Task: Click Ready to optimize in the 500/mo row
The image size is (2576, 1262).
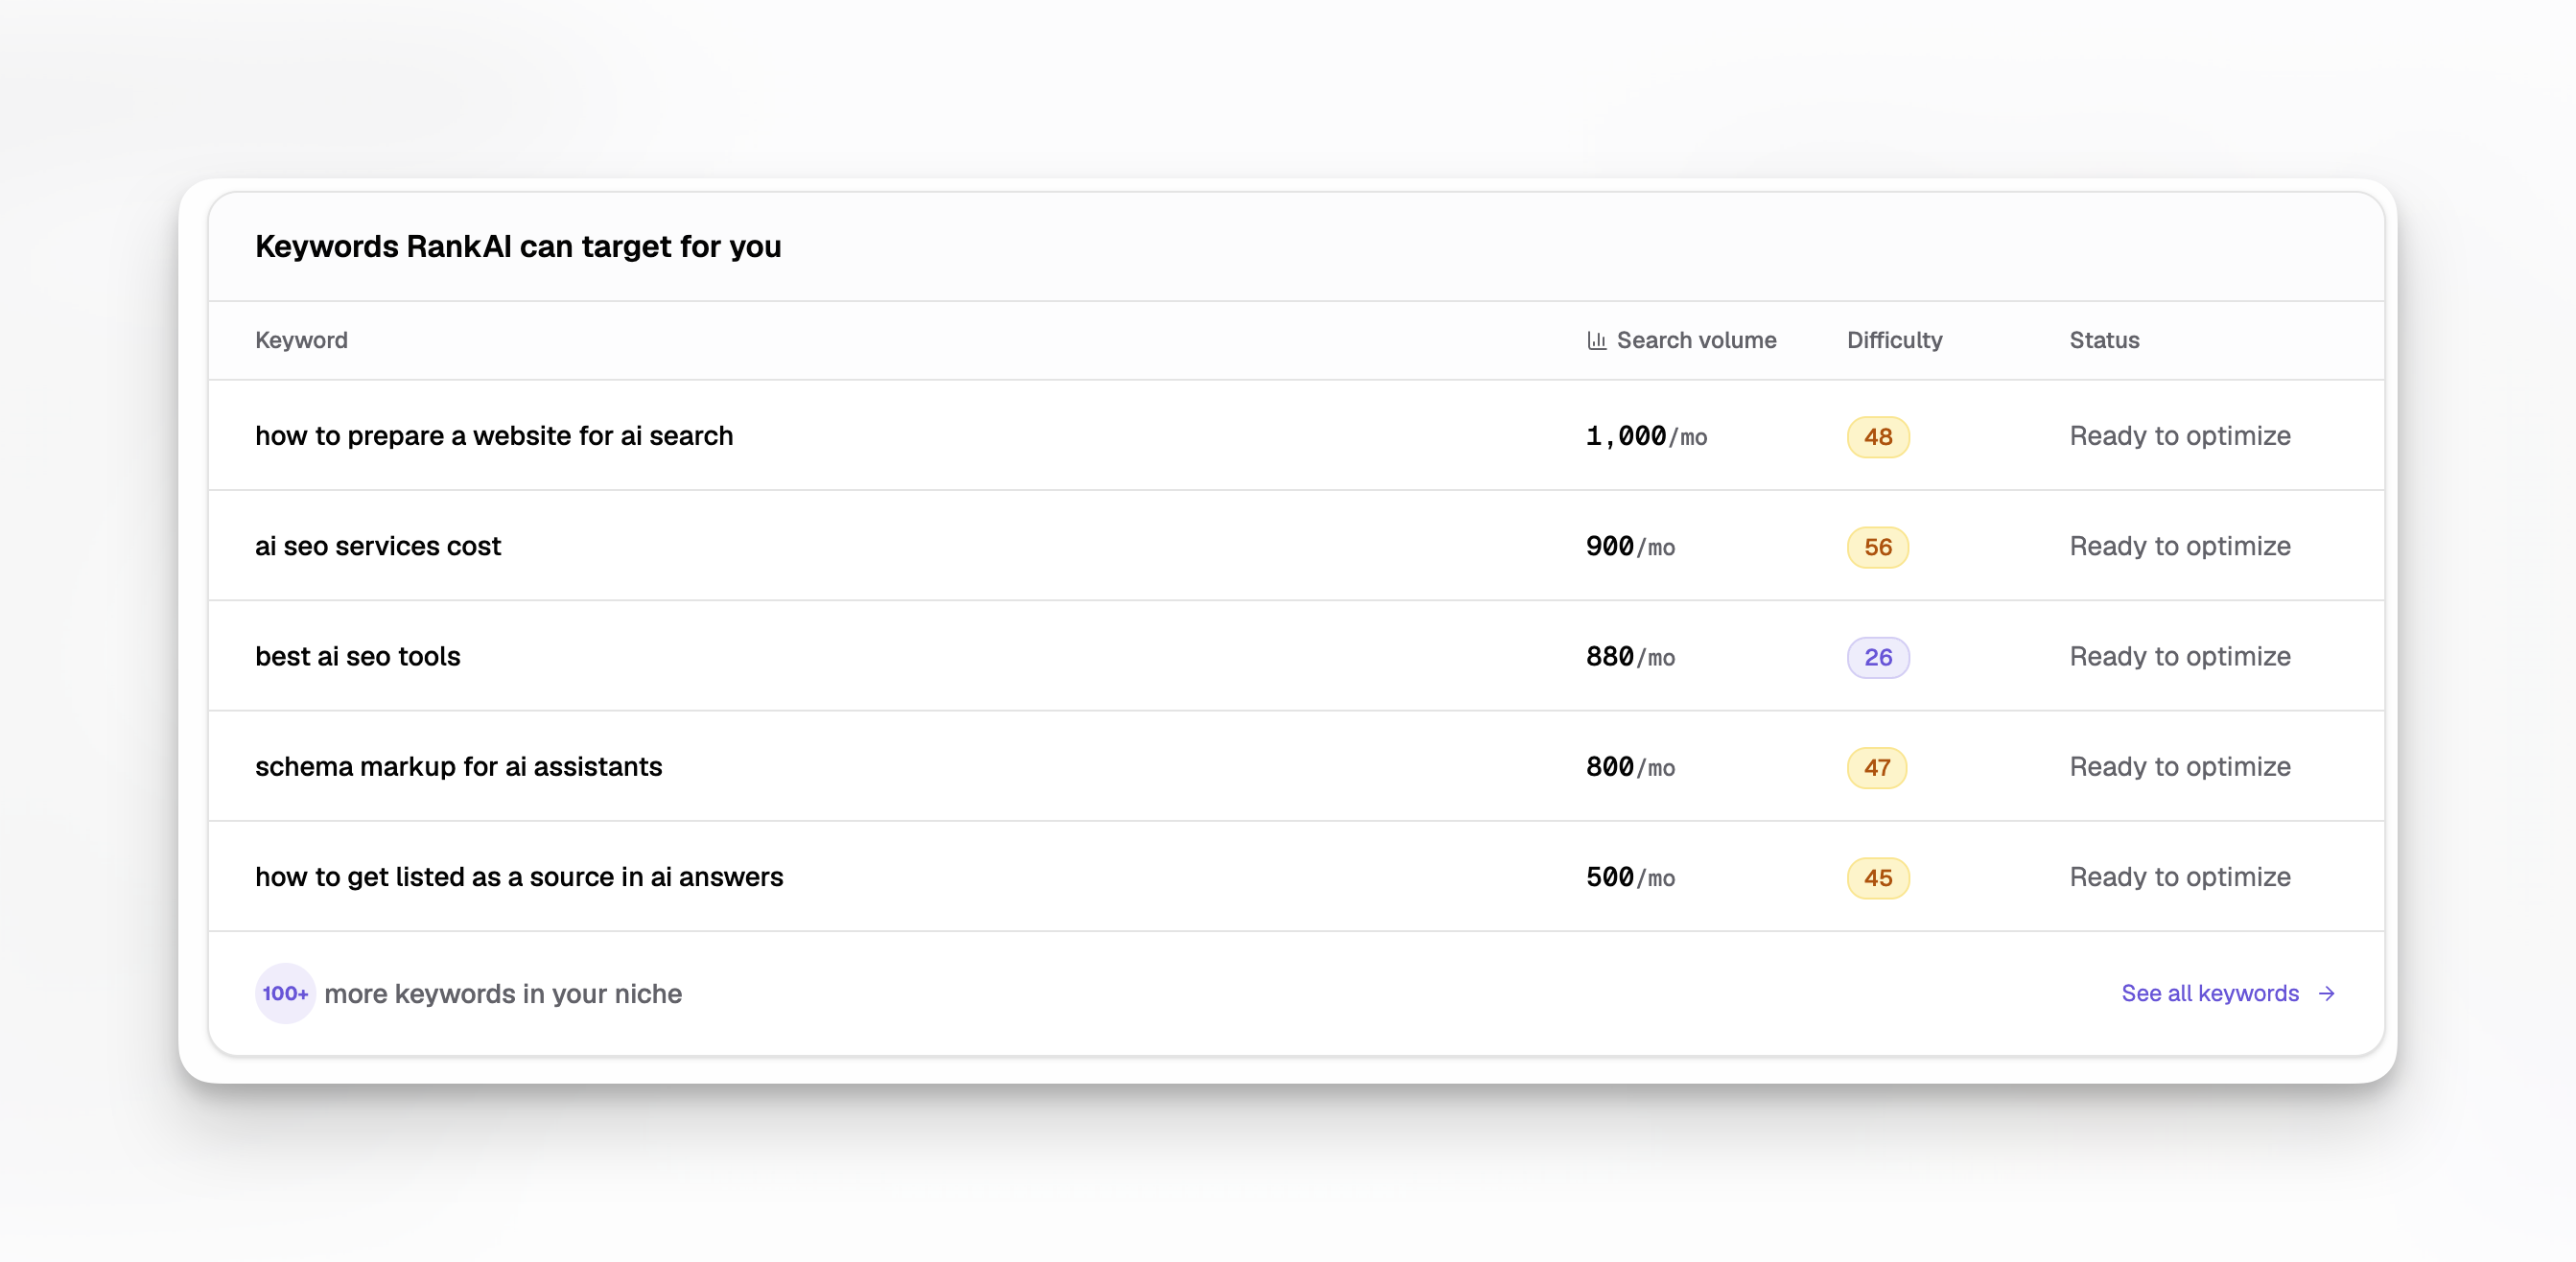Action: 2180,877
